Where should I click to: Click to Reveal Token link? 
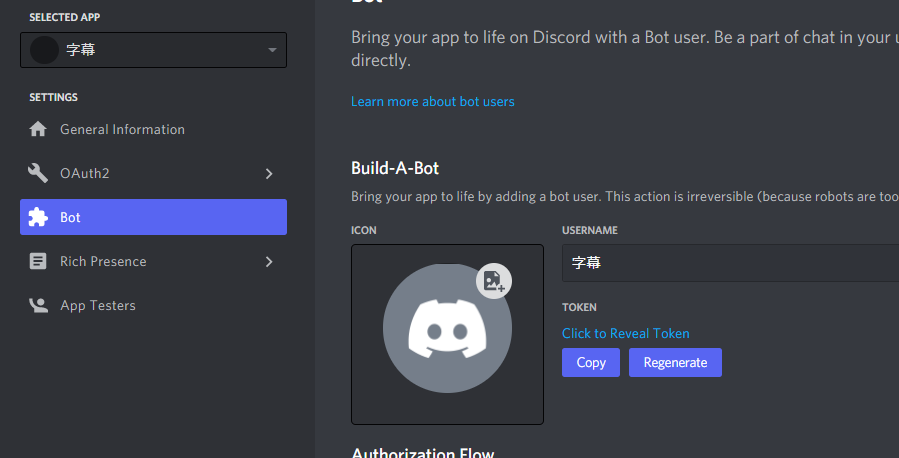[x=626, y=334]
